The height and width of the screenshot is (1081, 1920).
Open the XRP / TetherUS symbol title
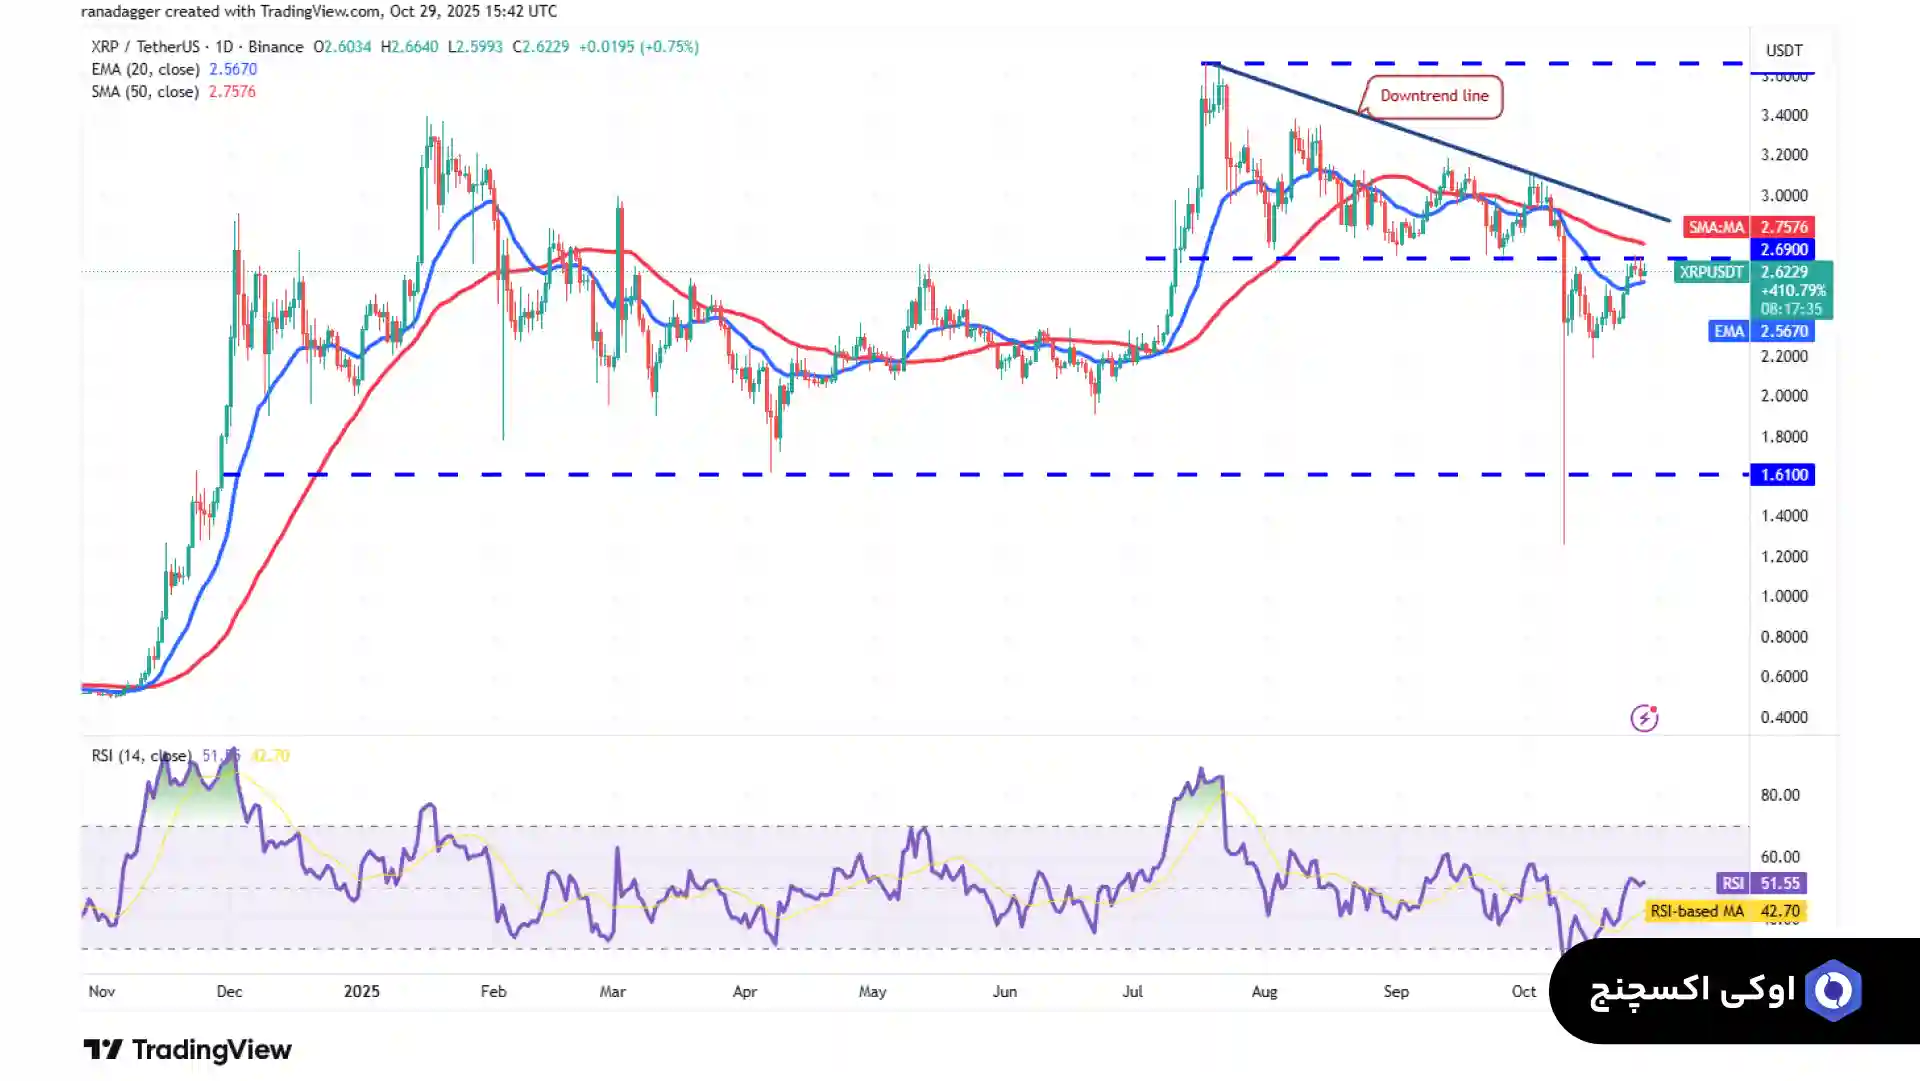[145, 47]
